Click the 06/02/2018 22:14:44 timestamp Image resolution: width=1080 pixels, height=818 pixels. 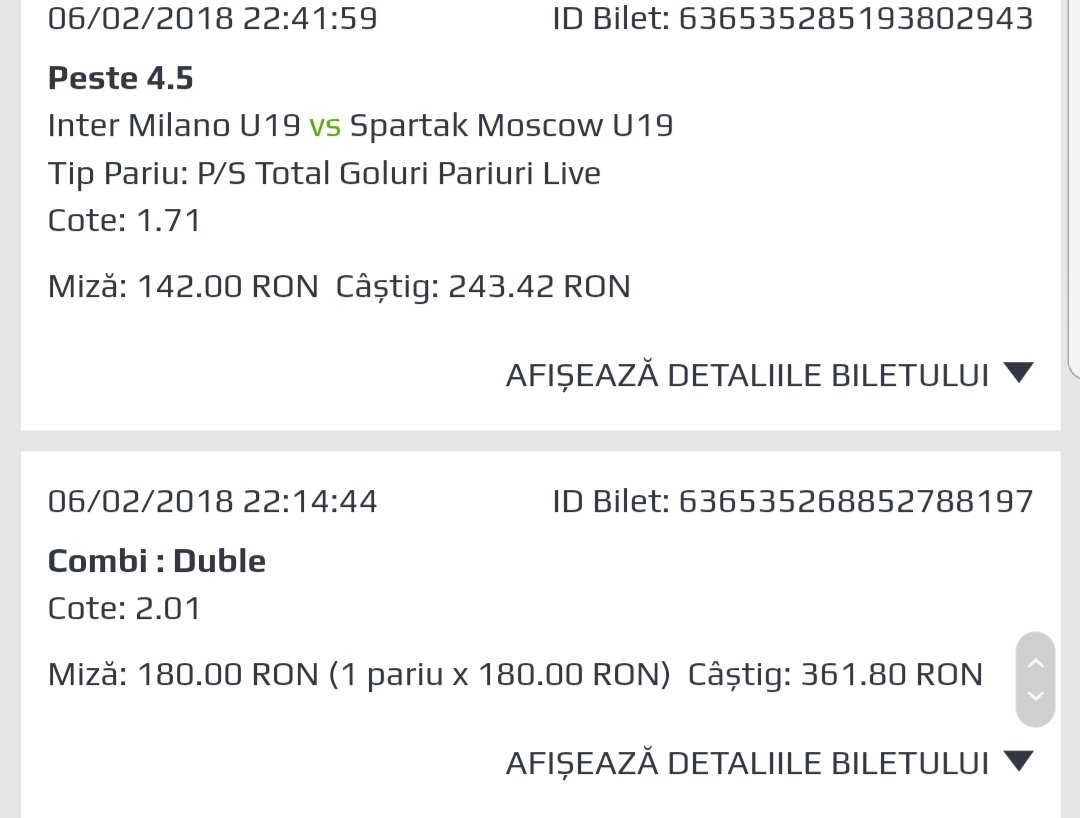(x=213, y=501)
